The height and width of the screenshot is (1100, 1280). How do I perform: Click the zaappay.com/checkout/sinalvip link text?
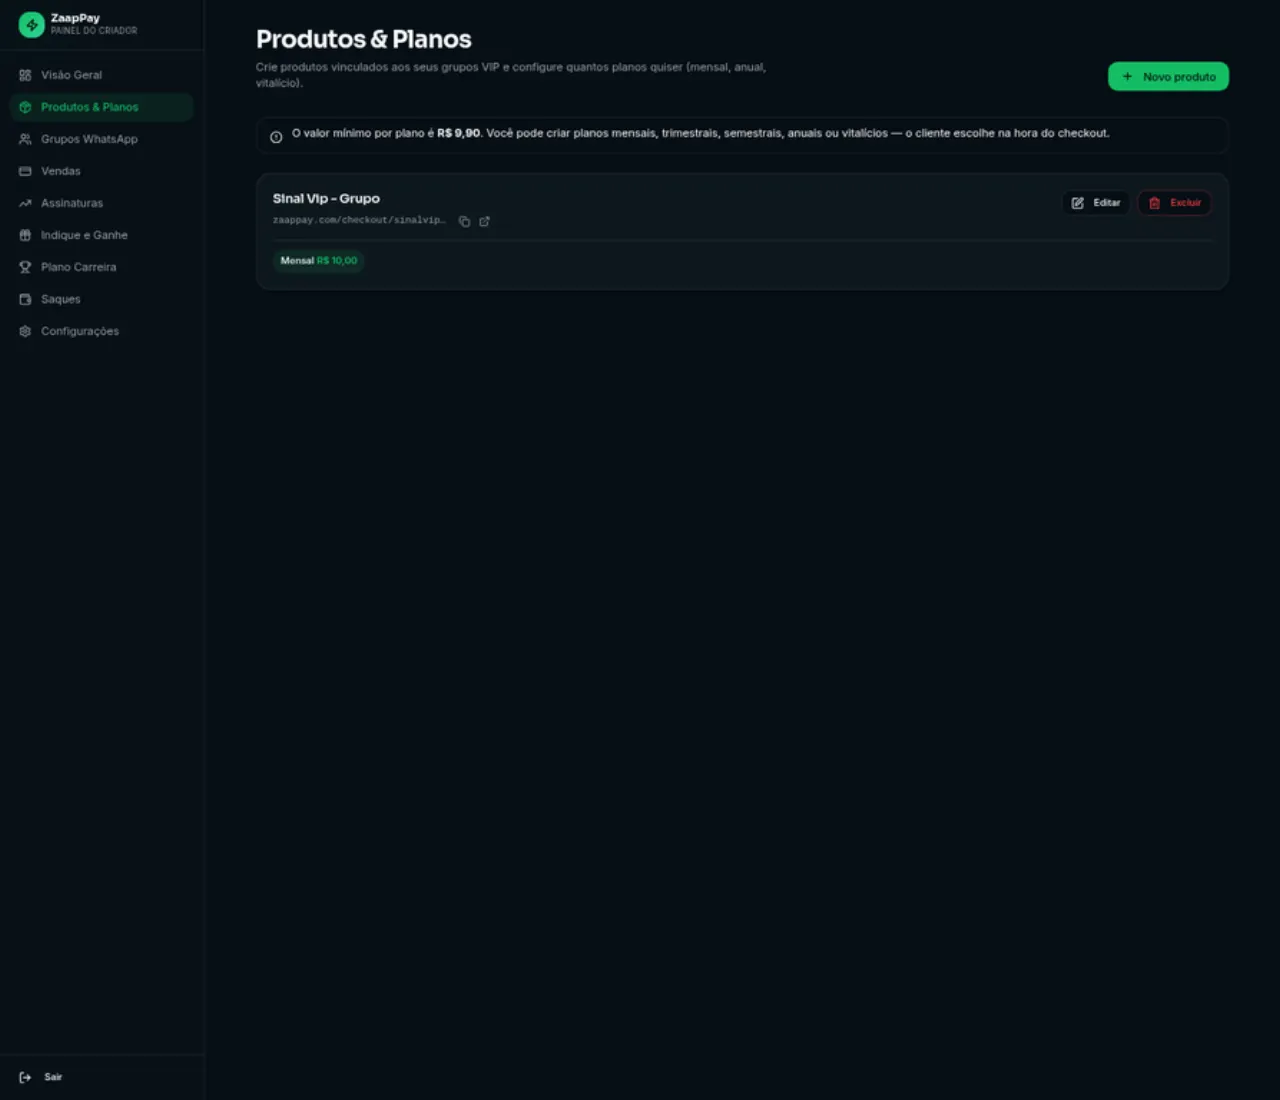359,220
